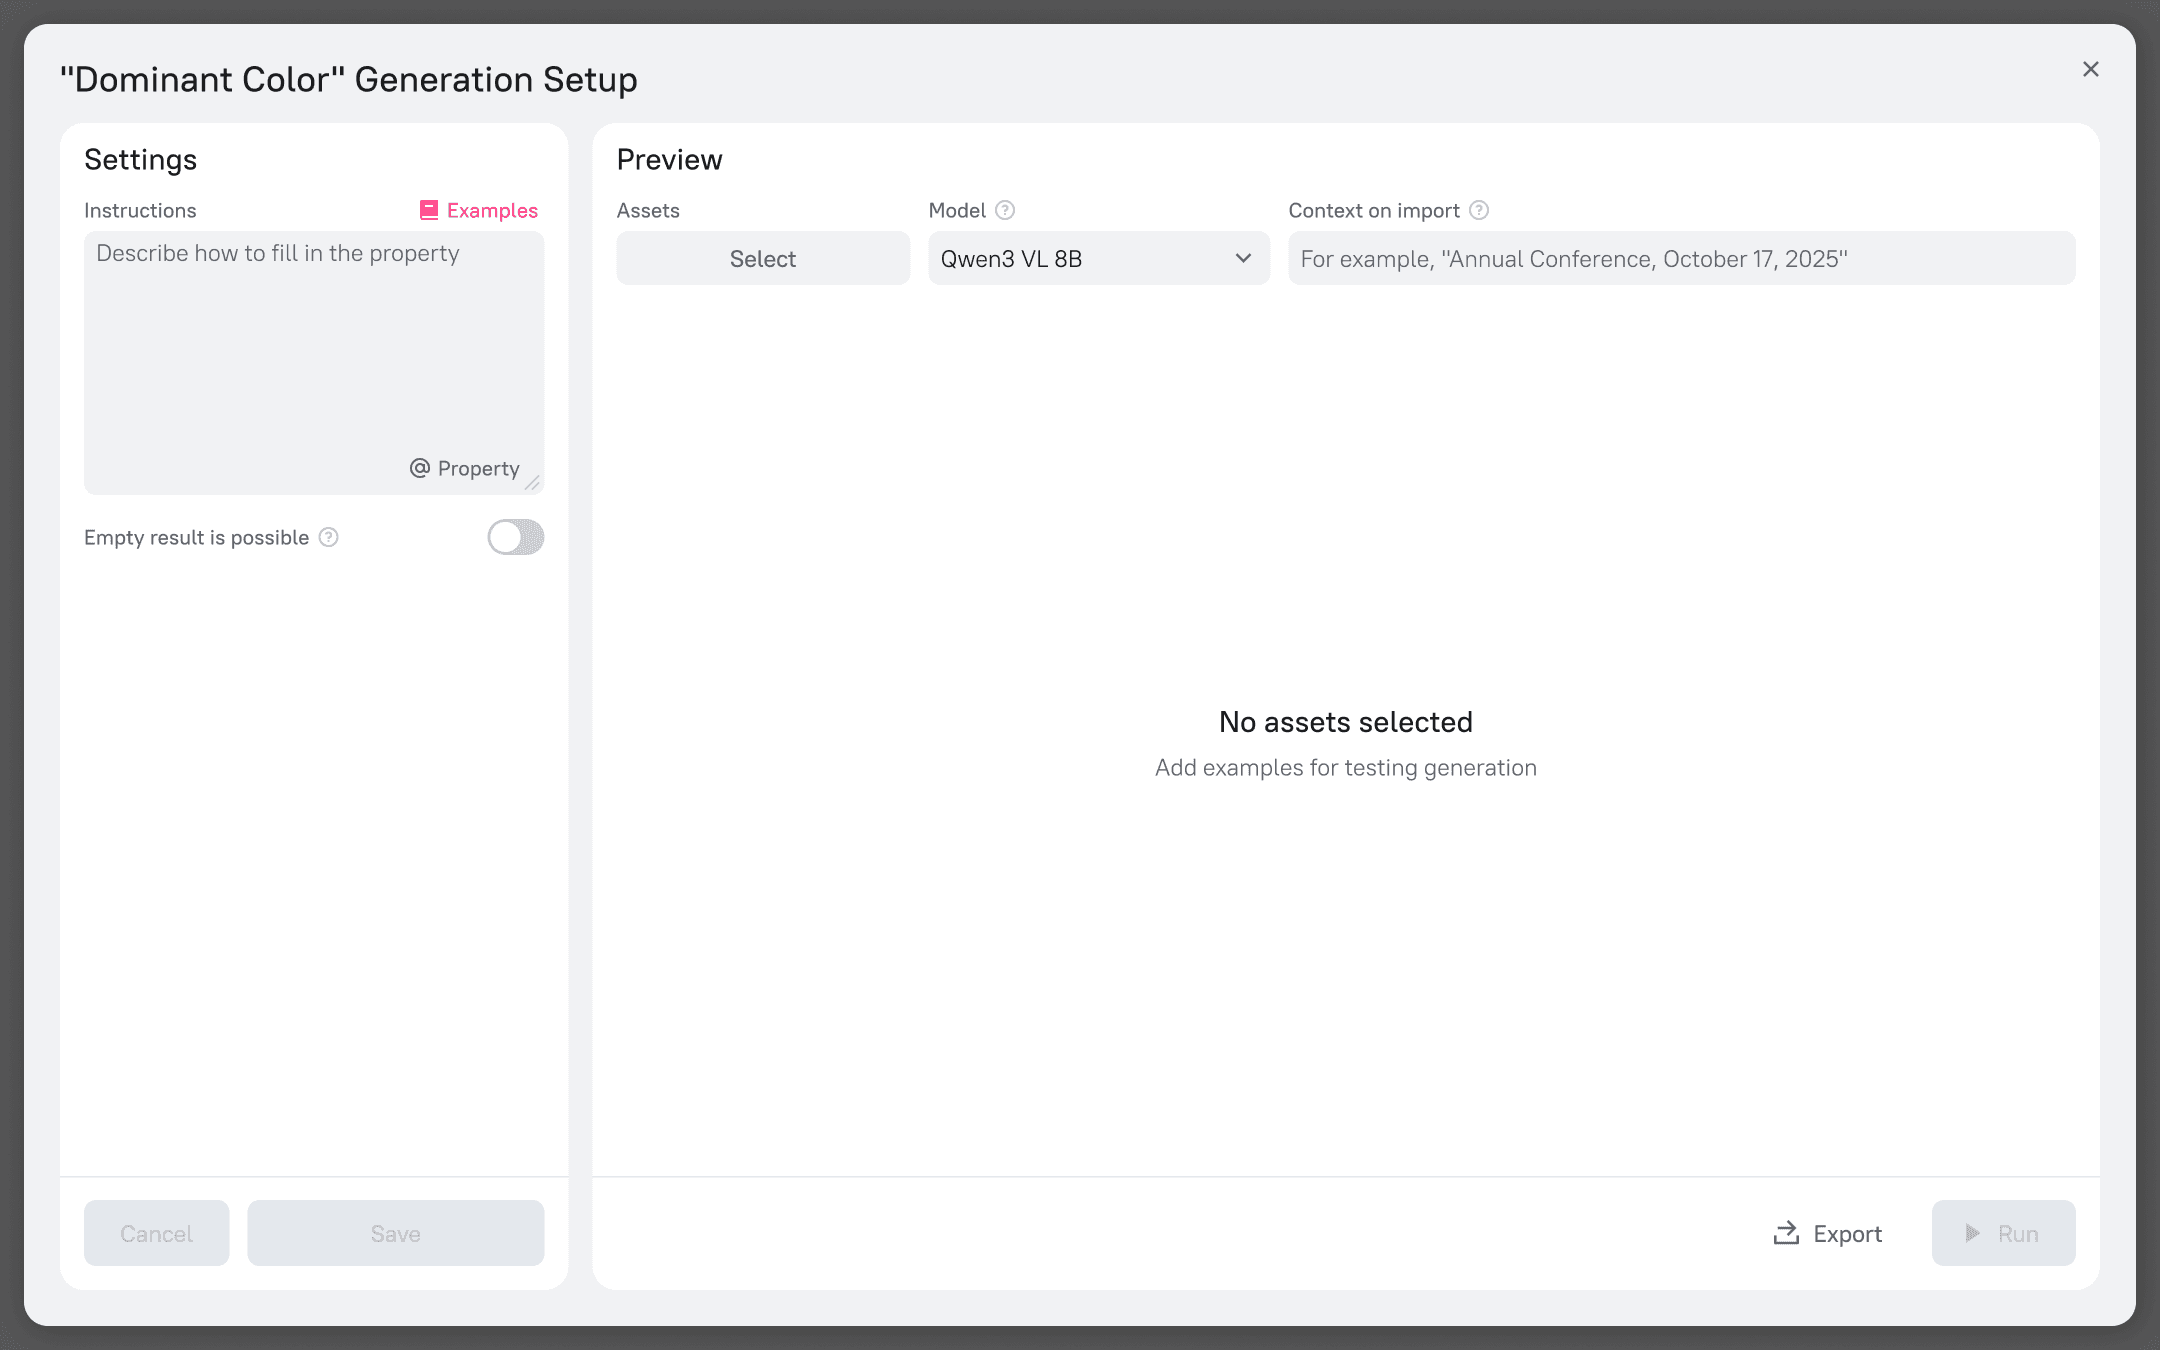Grab the Instructions box resize handle

533,484
